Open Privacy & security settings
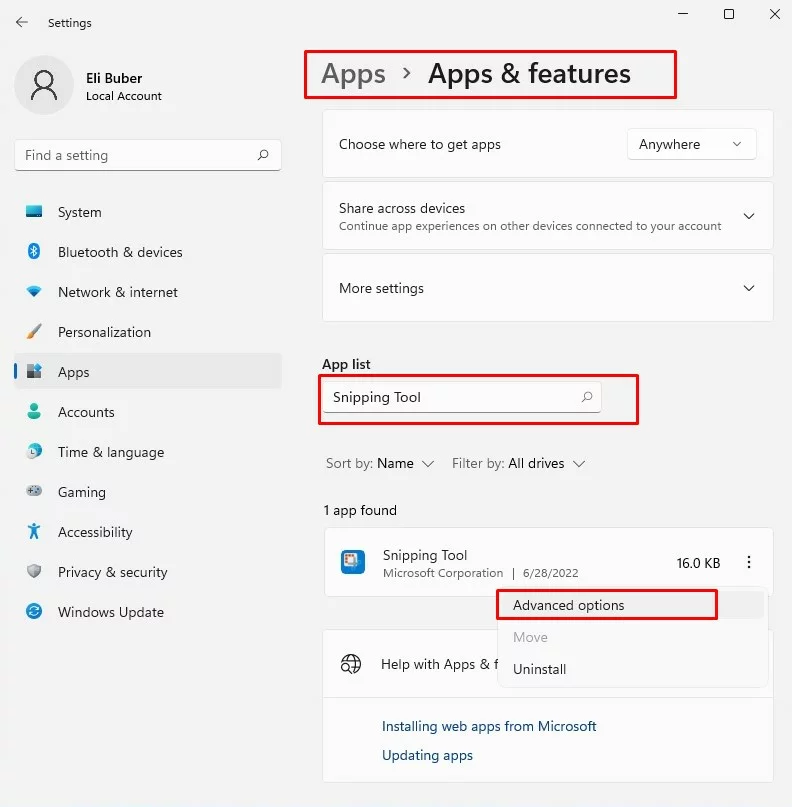 (x=148, y=572)
